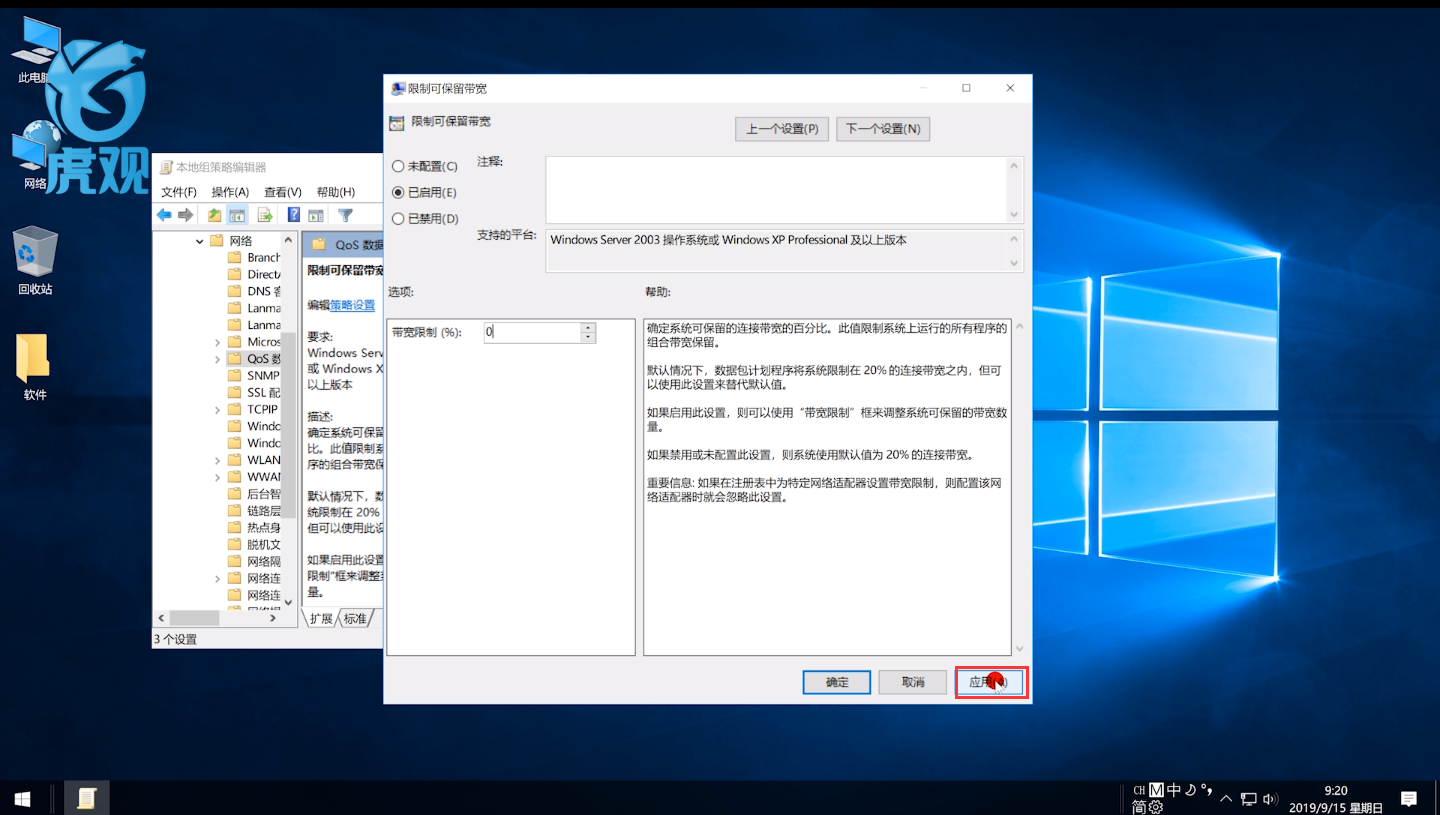1440x815 pixels.
Task: Select the 已启用(E) radio button
Action: 398,192
